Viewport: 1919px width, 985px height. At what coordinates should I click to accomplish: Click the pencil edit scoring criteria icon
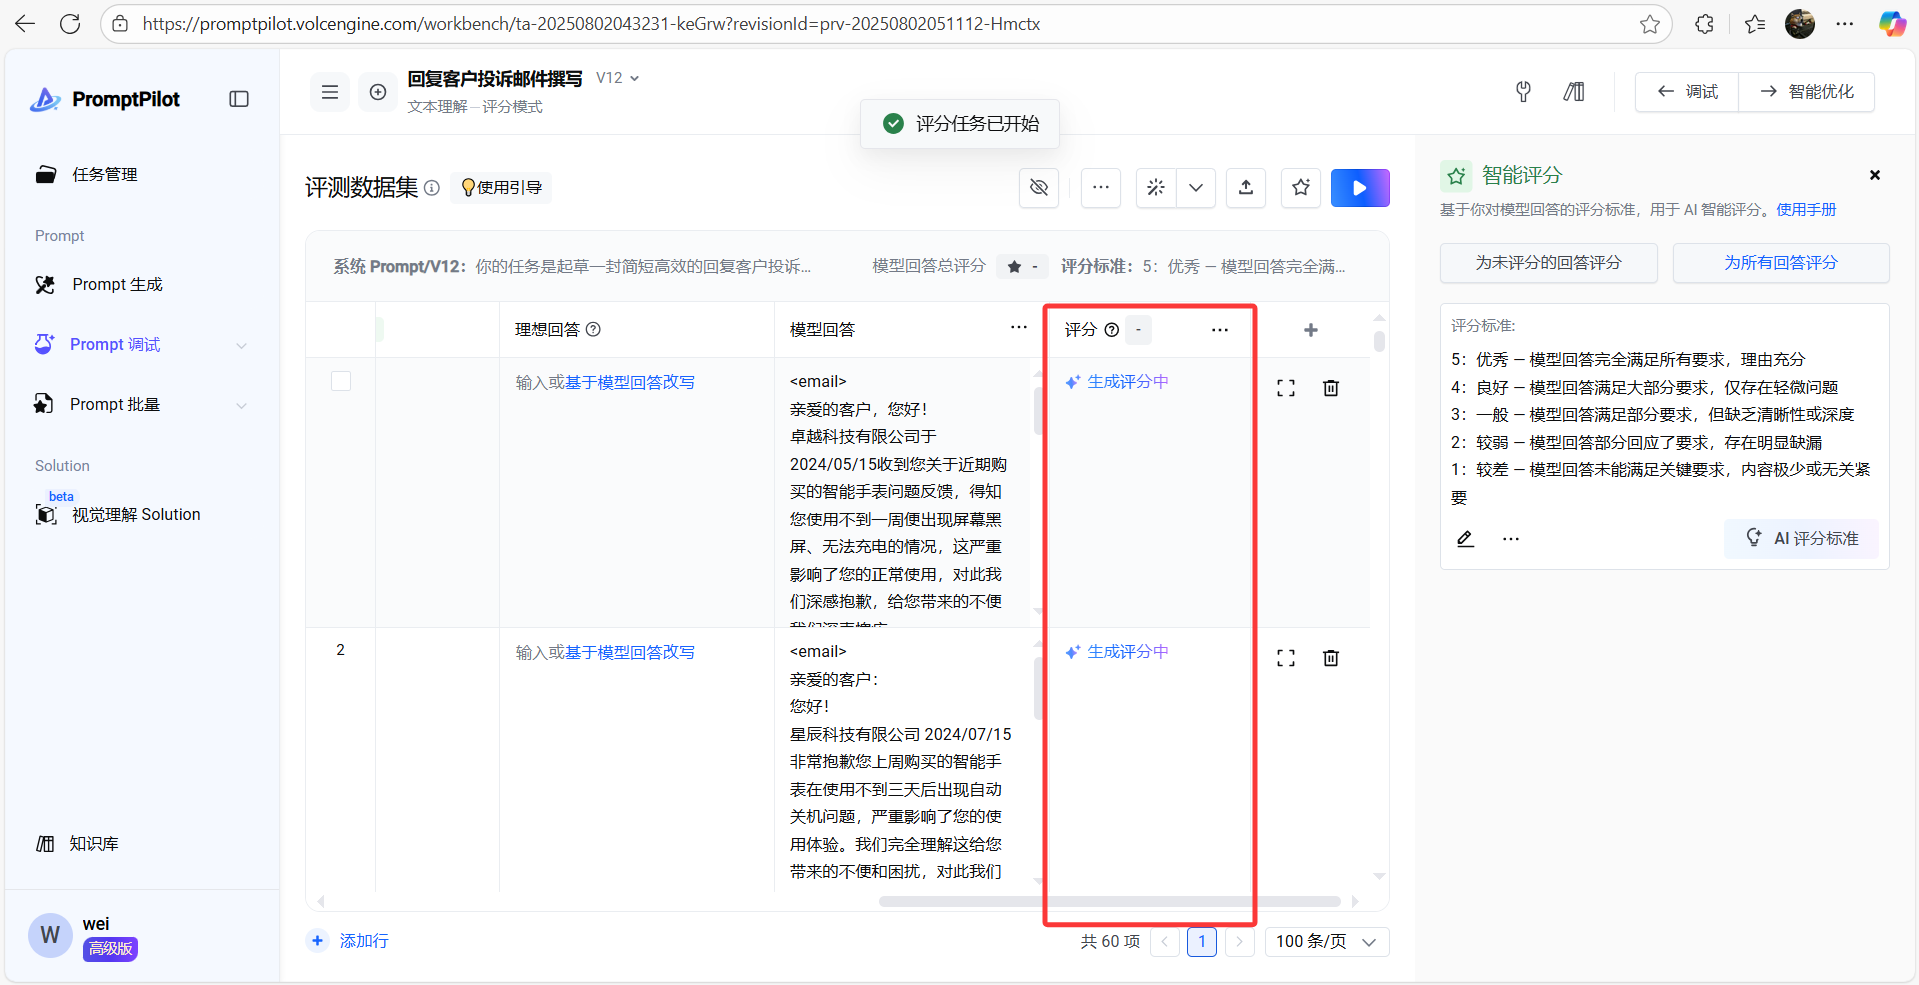point(1465,539)
